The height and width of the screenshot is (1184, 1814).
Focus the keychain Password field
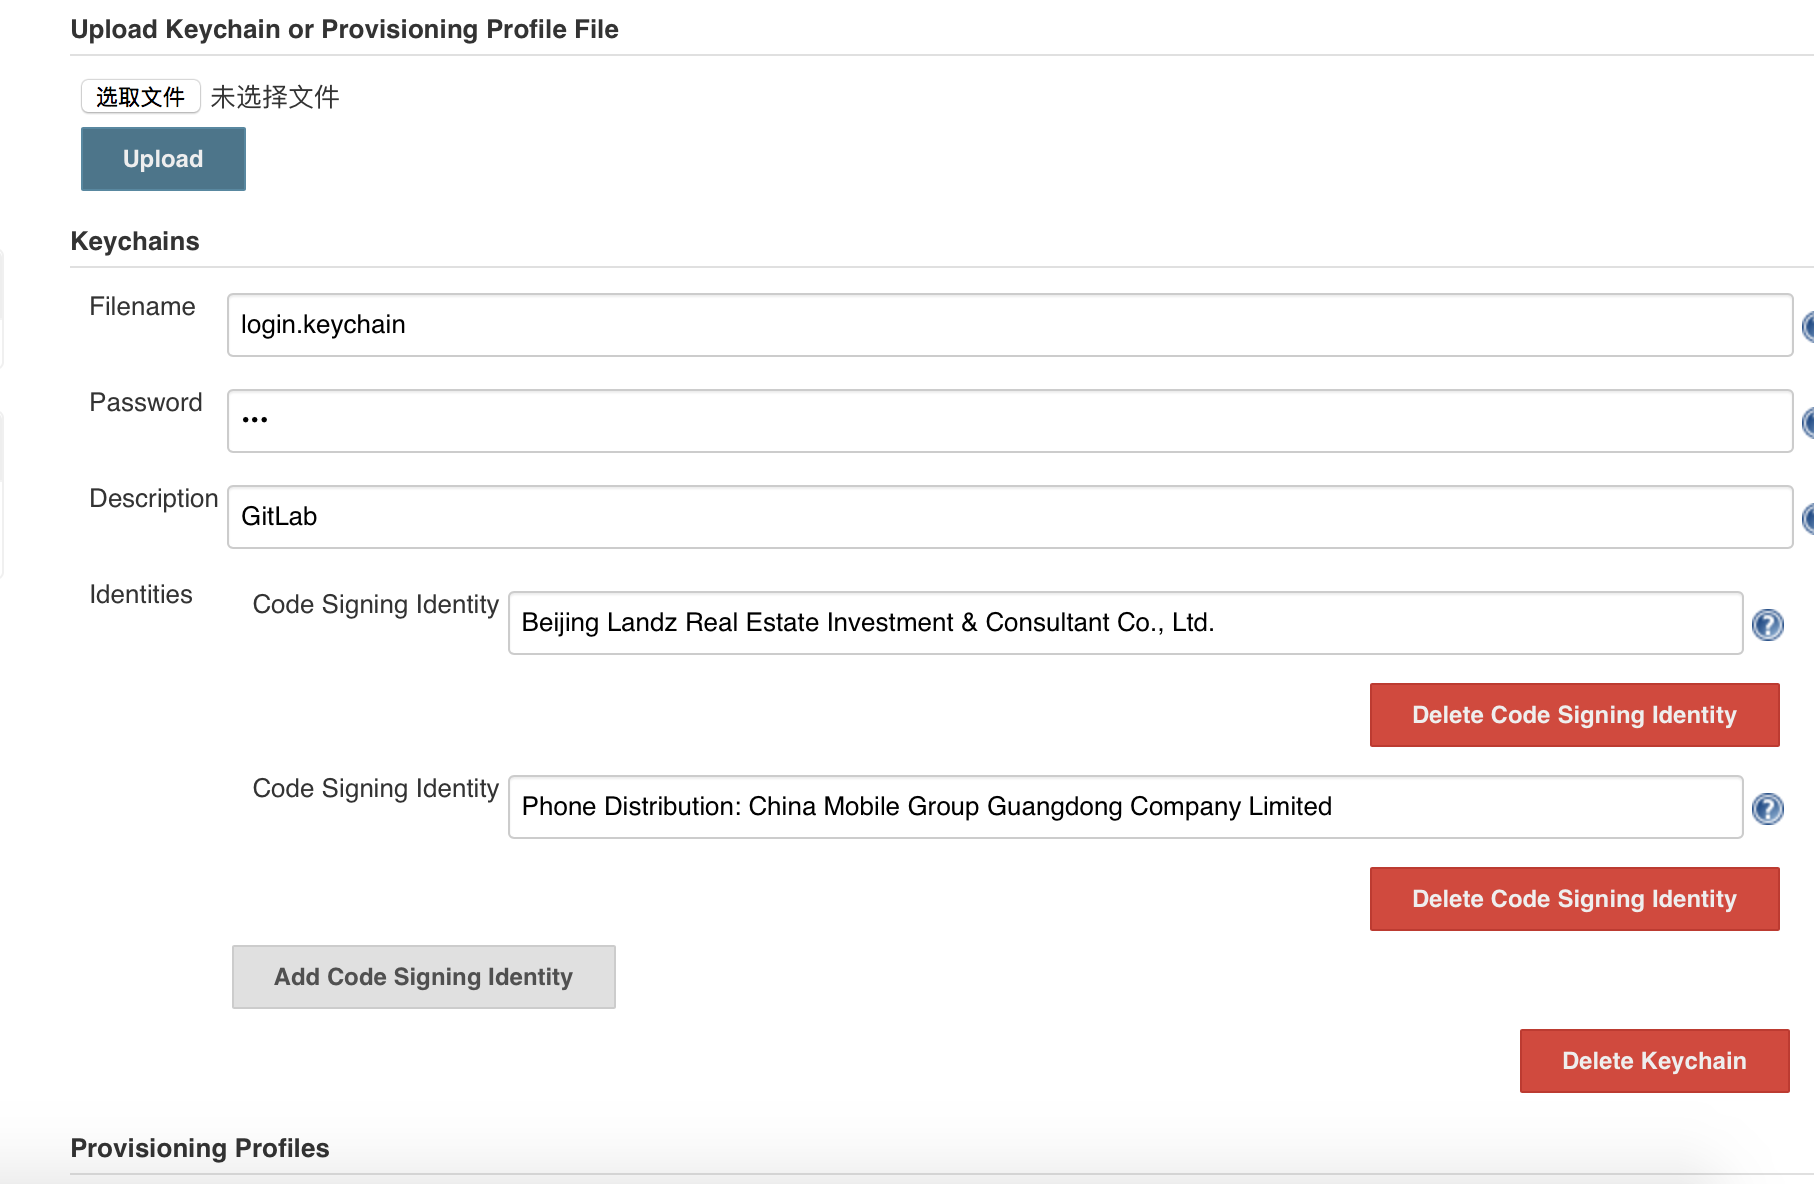point(1009,421)
